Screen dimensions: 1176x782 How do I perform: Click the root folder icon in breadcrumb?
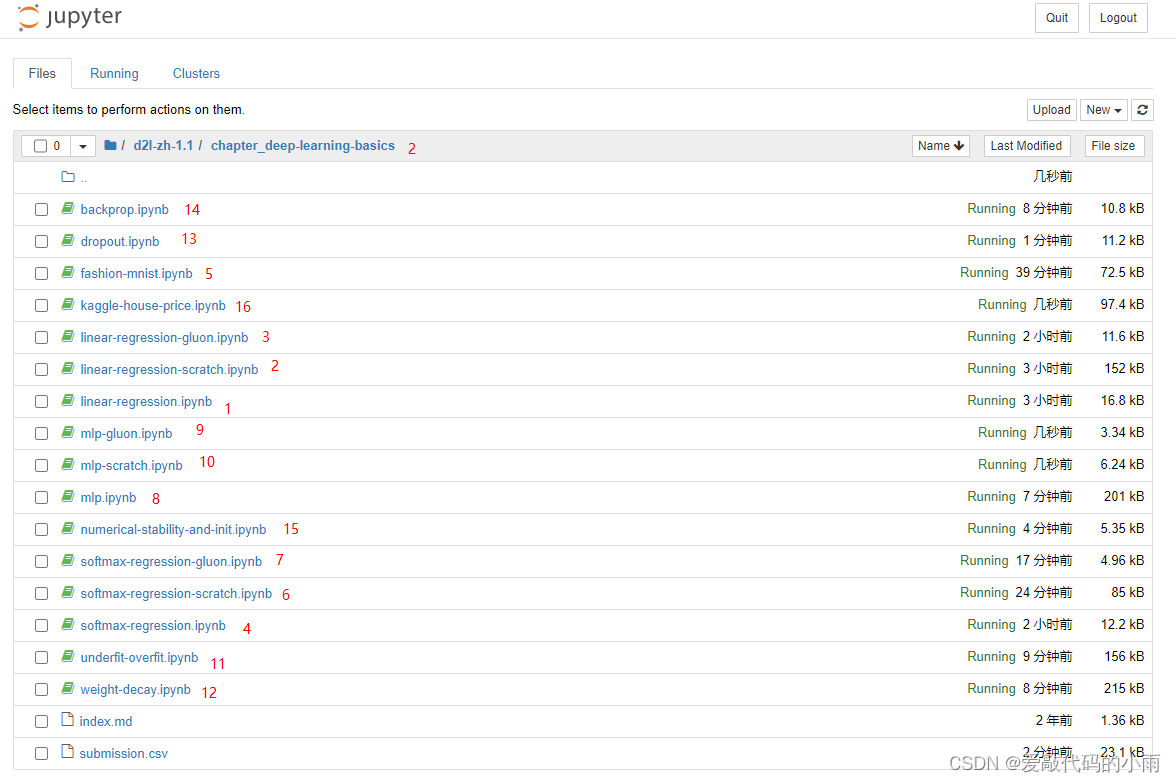point(110,145)
